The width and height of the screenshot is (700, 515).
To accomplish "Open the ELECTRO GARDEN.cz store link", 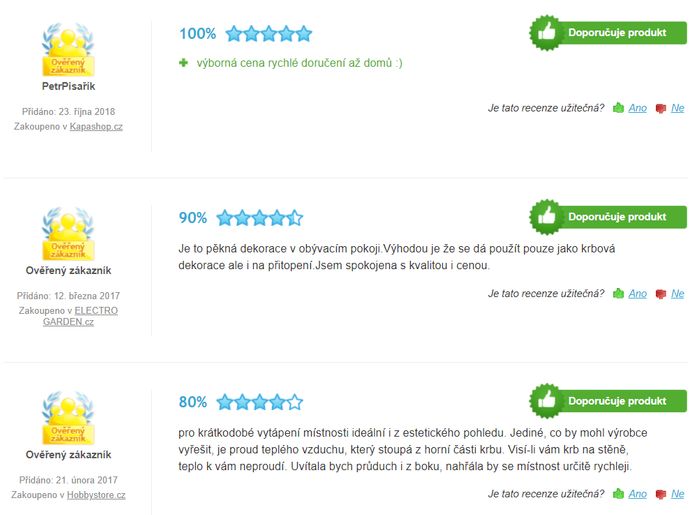I will click(80, 316).
